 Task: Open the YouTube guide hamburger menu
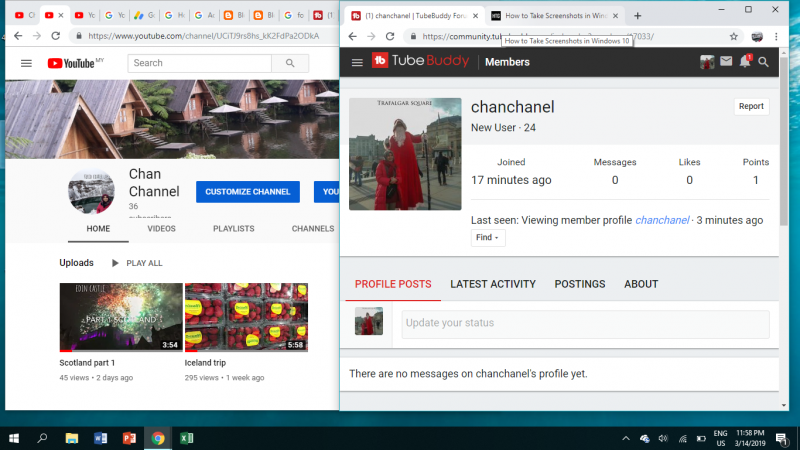point(26,63)
